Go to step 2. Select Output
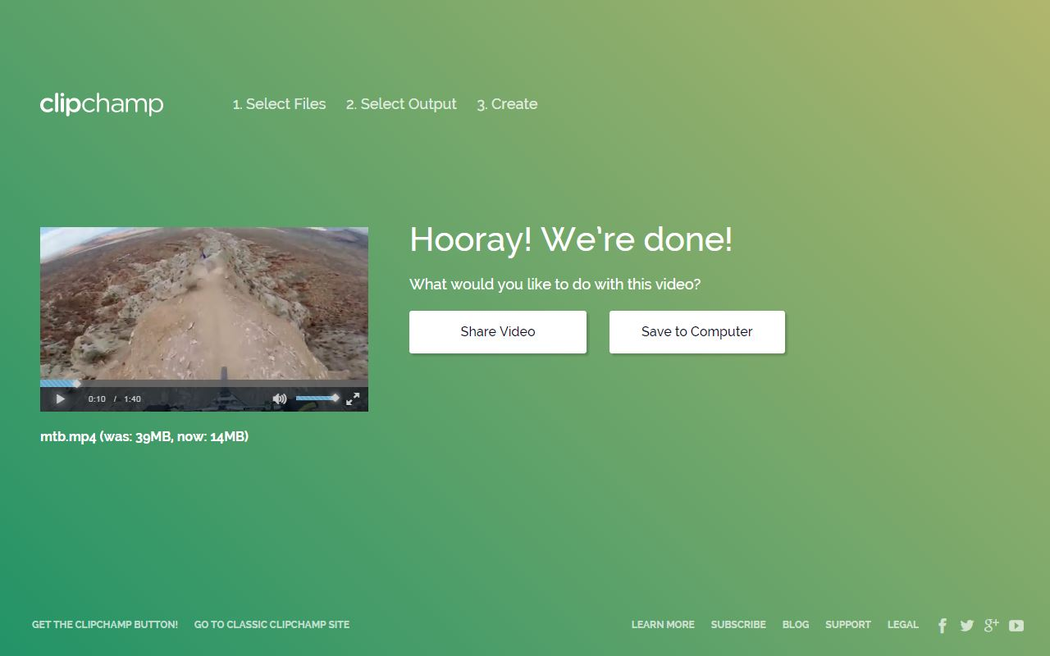This screenshot has width=1050, height=656. pyautogui.click(x=401, y=104)
